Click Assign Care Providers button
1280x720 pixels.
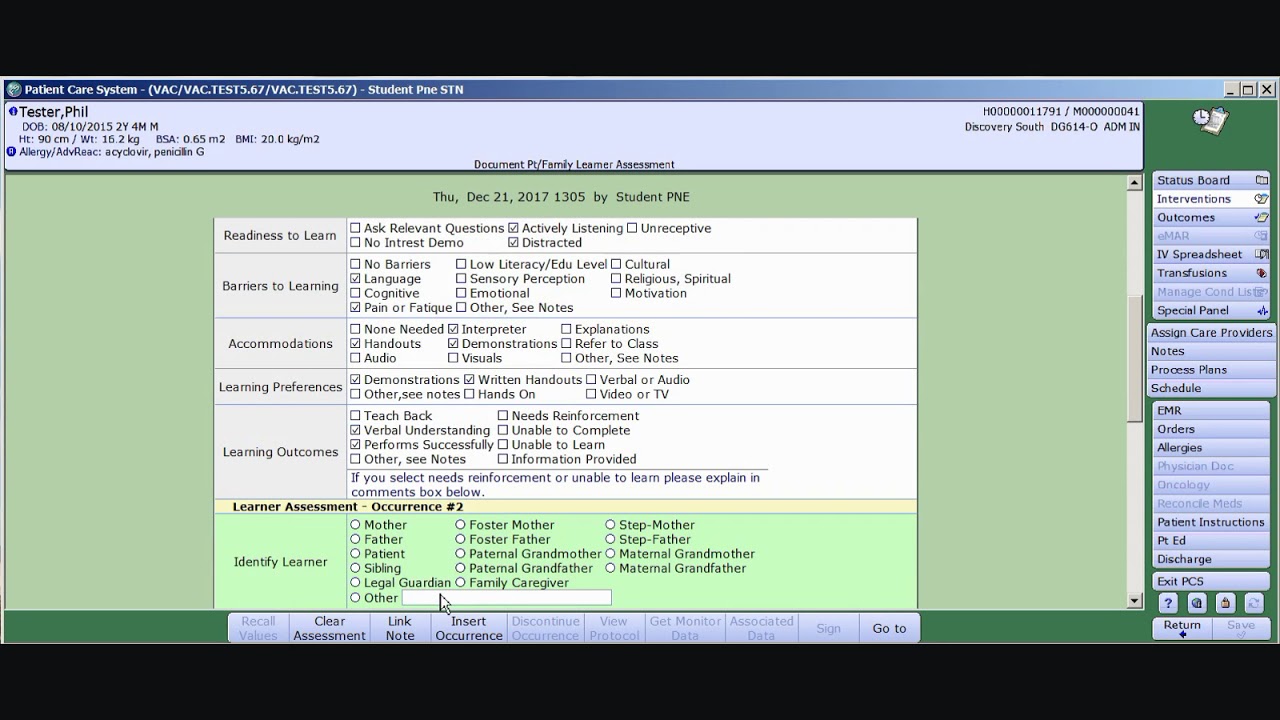[1211, 333]
